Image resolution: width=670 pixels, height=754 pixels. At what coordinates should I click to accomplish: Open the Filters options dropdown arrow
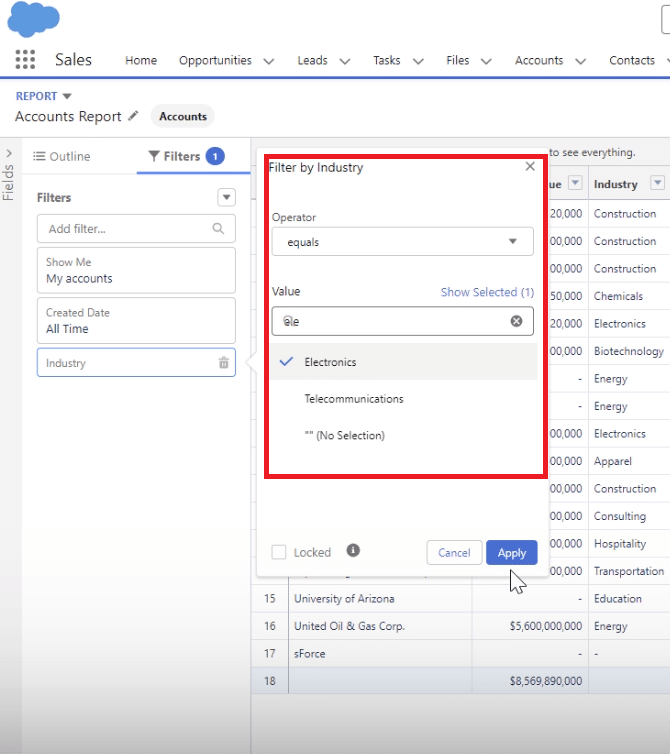click(x=227, y=197)
